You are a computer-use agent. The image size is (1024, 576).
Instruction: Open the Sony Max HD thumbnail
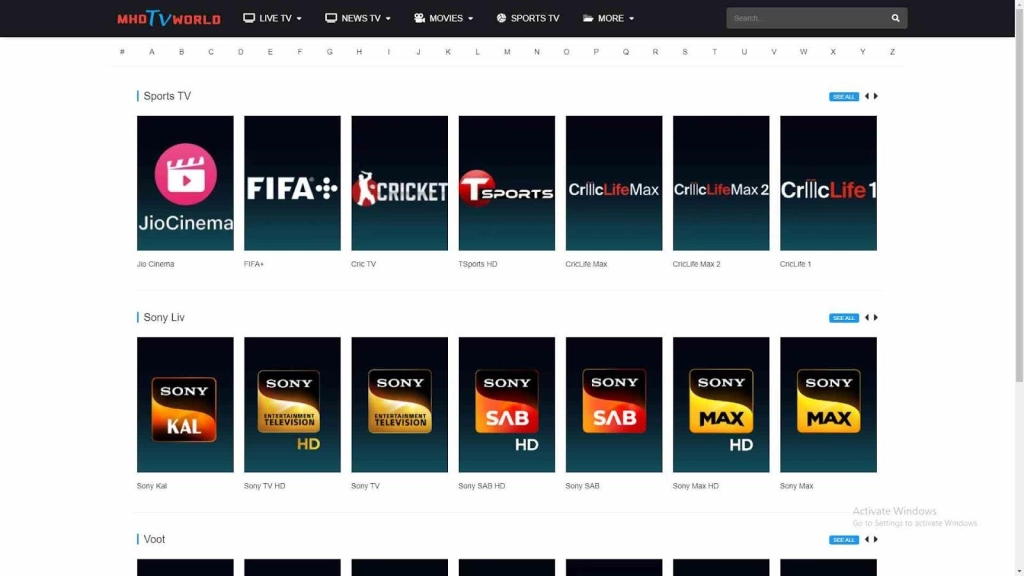click(720, 404)
